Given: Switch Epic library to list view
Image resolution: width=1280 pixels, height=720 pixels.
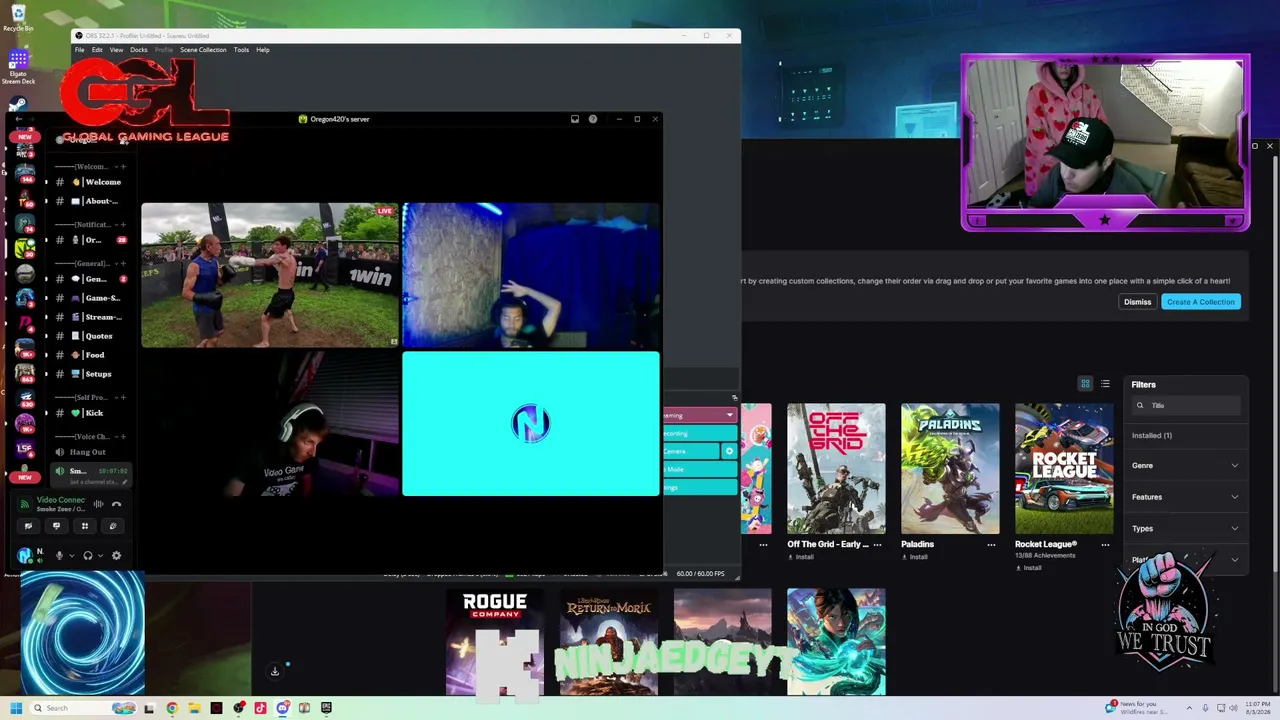Looking at the screenshot, I should (x=1105, y=384).
